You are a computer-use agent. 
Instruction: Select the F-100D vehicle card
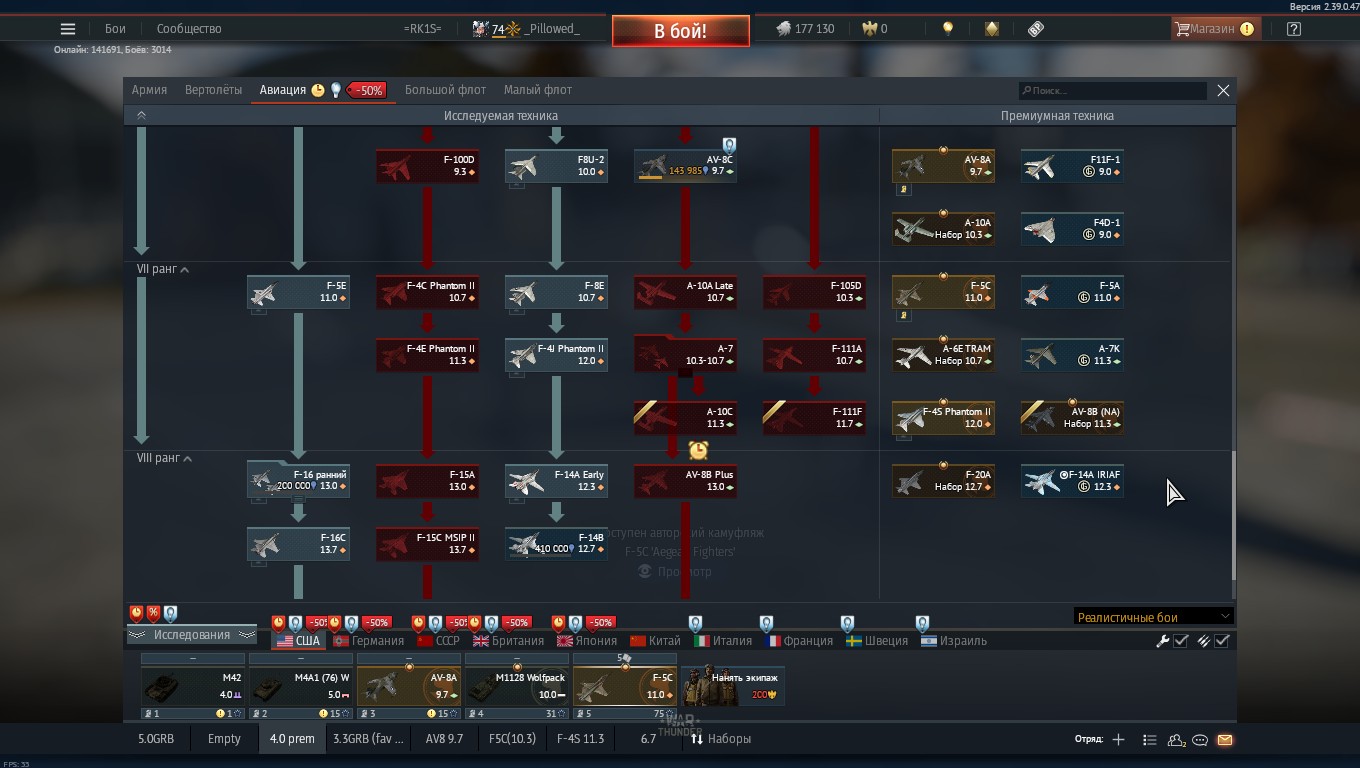[427, 166]
